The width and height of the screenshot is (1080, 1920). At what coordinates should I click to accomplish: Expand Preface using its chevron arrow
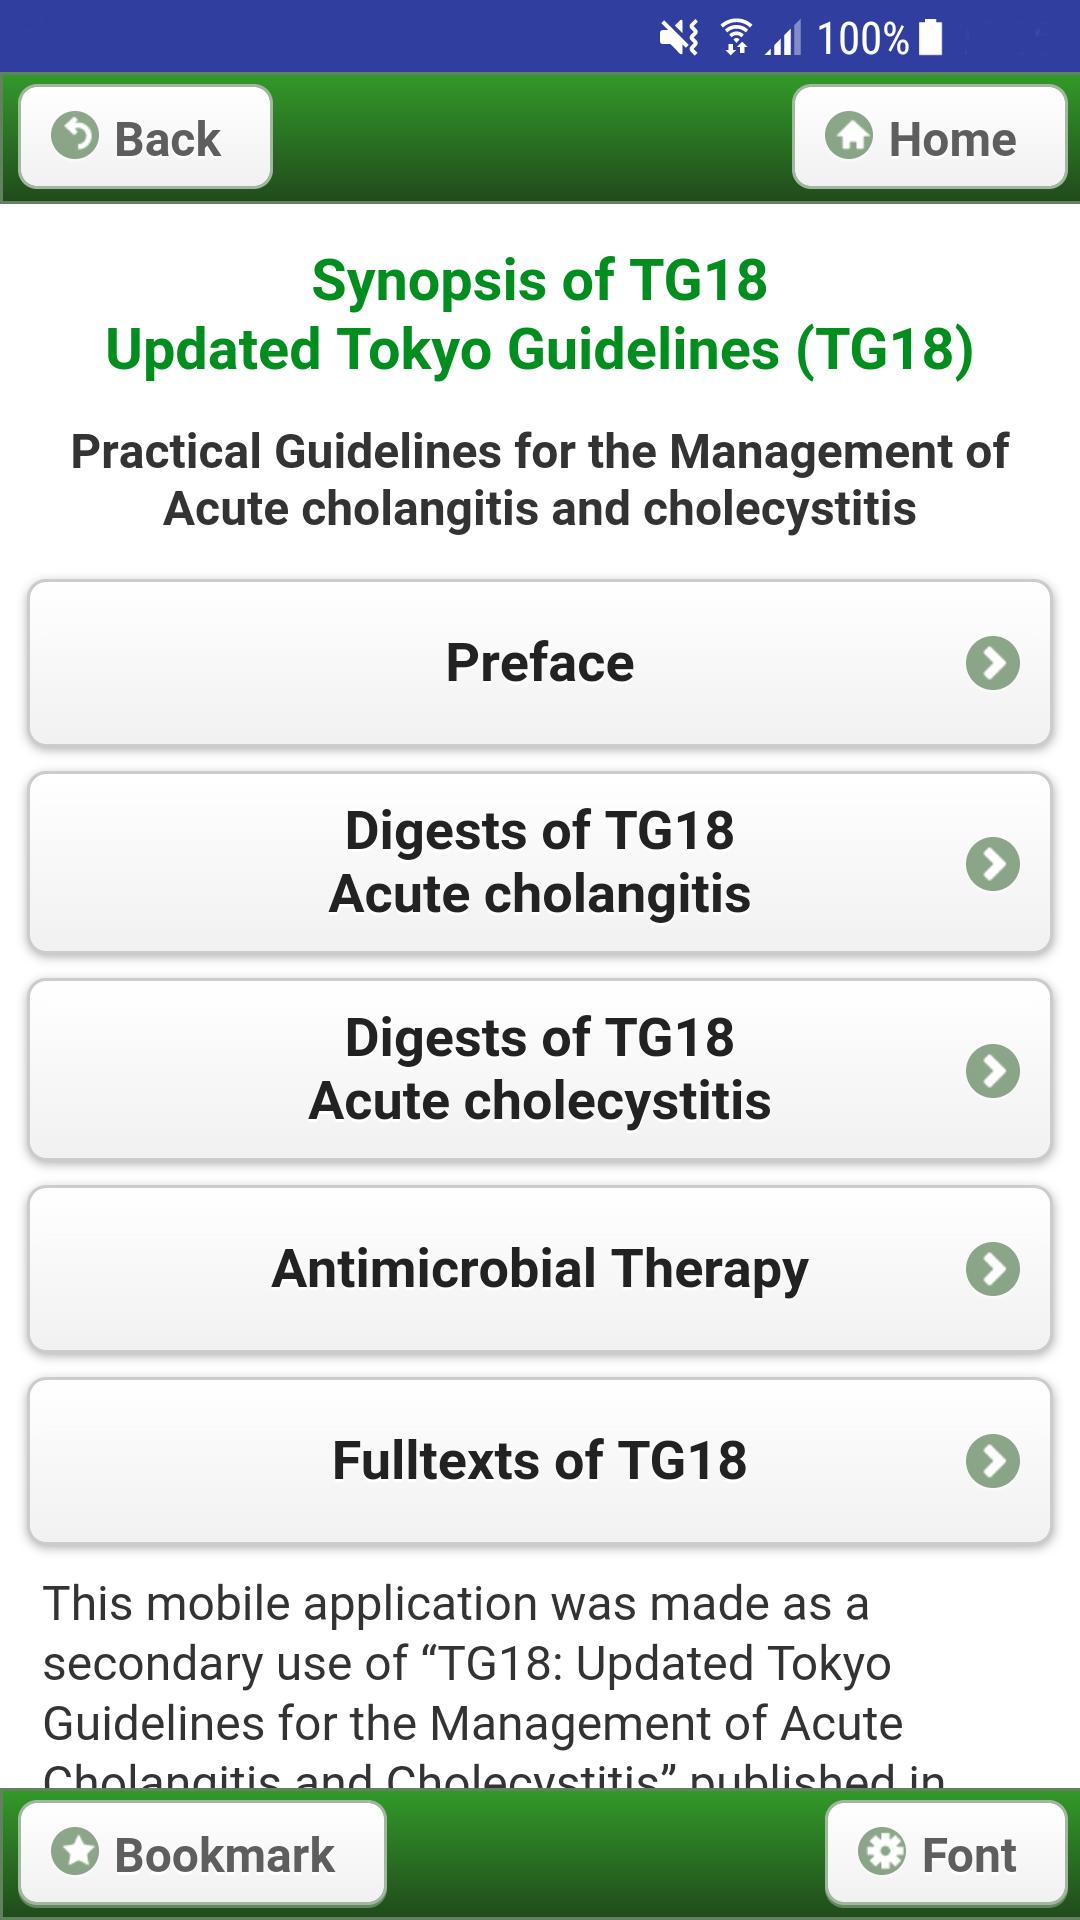click(x=992, y=663)
